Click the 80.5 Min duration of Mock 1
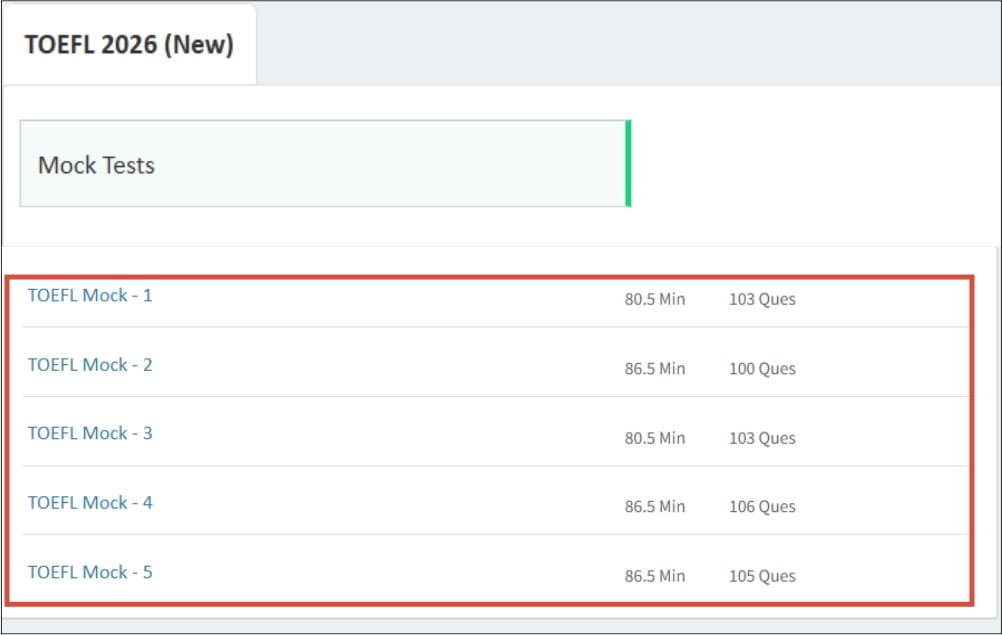The height and width of the screenshot is (635, 1002). (655, 300)
